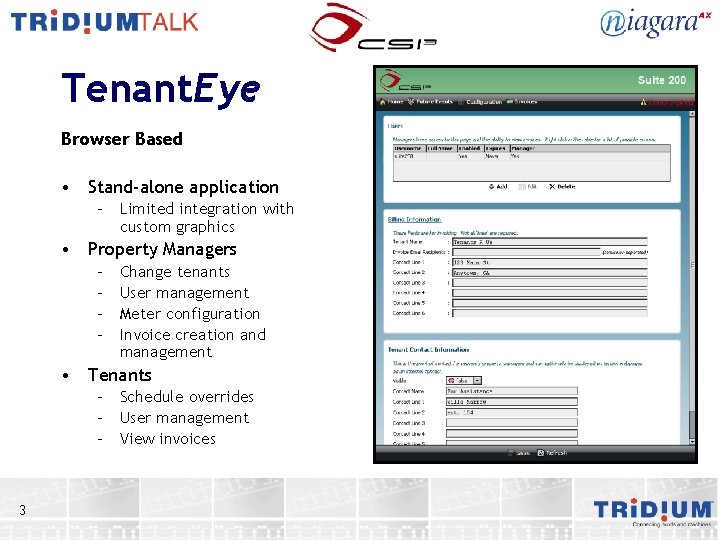Viewport: 720px width, 540px height.
Task: Click the Billing Information heading link
Action: tap(414, 219)
